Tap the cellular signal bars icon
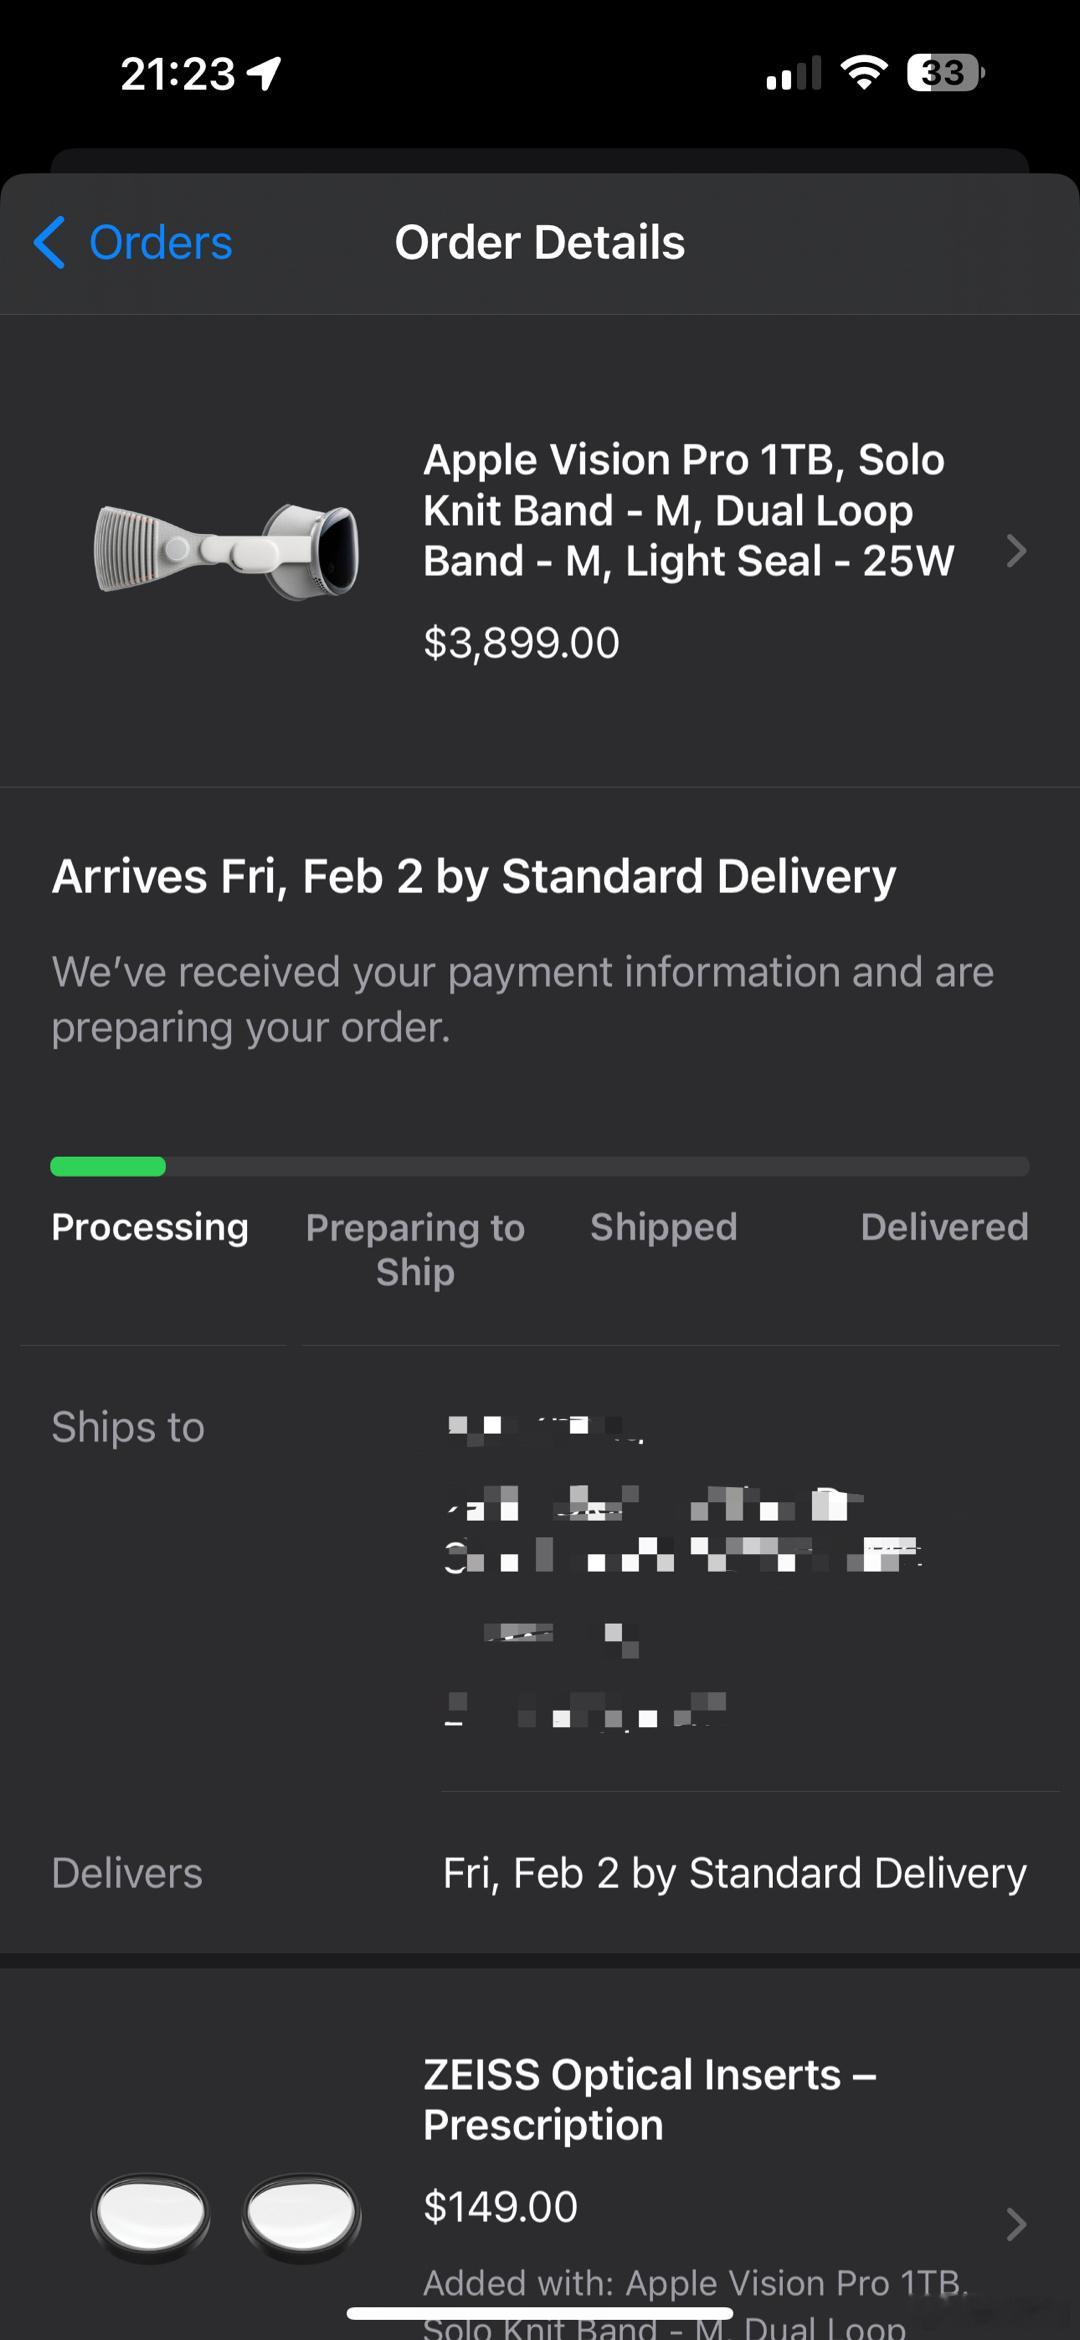Viewport: 1080px width, 2340px height. 793,73
